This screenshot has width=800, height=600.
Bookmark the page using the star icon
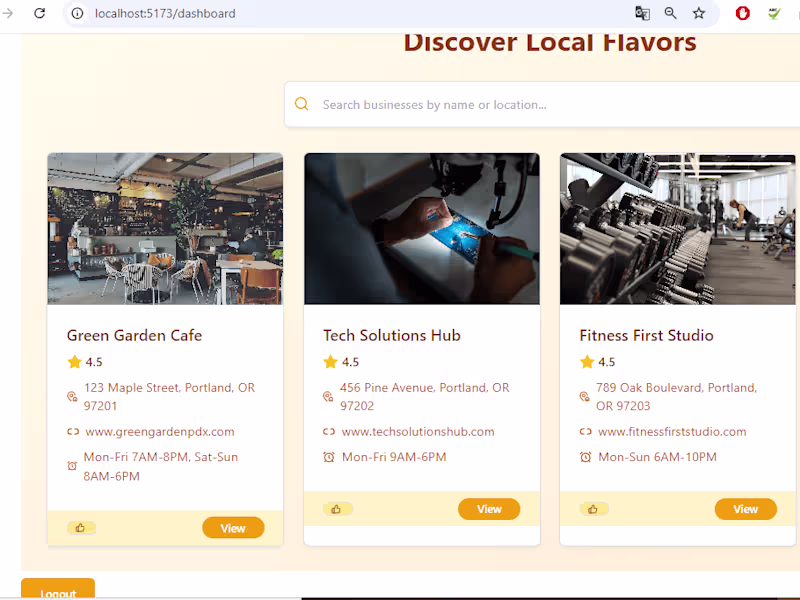[x=699, y=14]
